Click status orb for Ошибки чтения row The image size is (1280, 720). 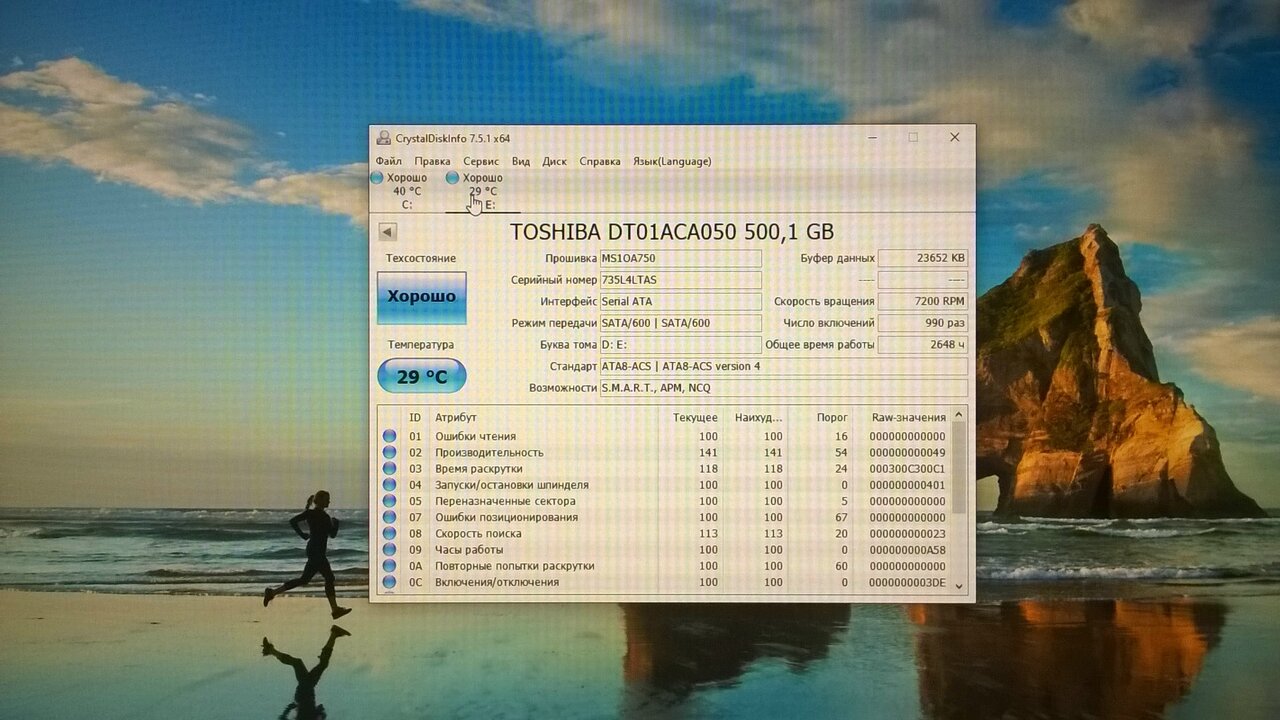[389, 436]
